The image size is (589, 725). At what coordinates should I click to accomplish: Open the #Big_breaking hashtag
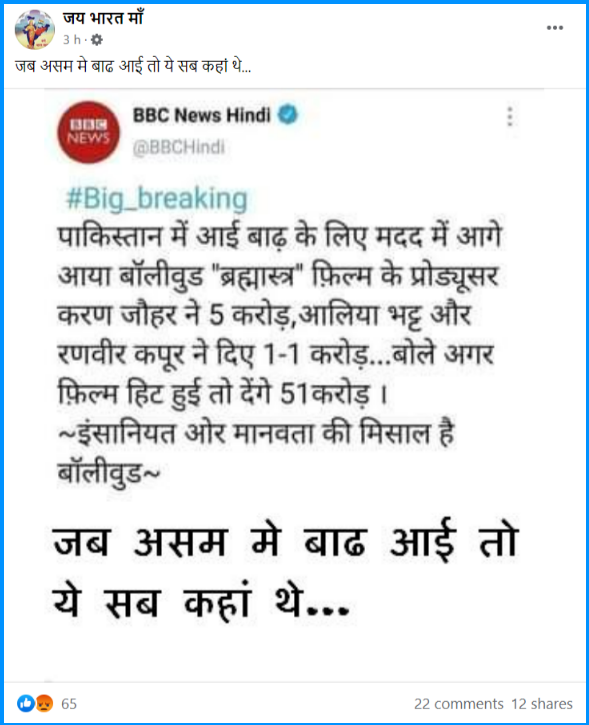157,199
